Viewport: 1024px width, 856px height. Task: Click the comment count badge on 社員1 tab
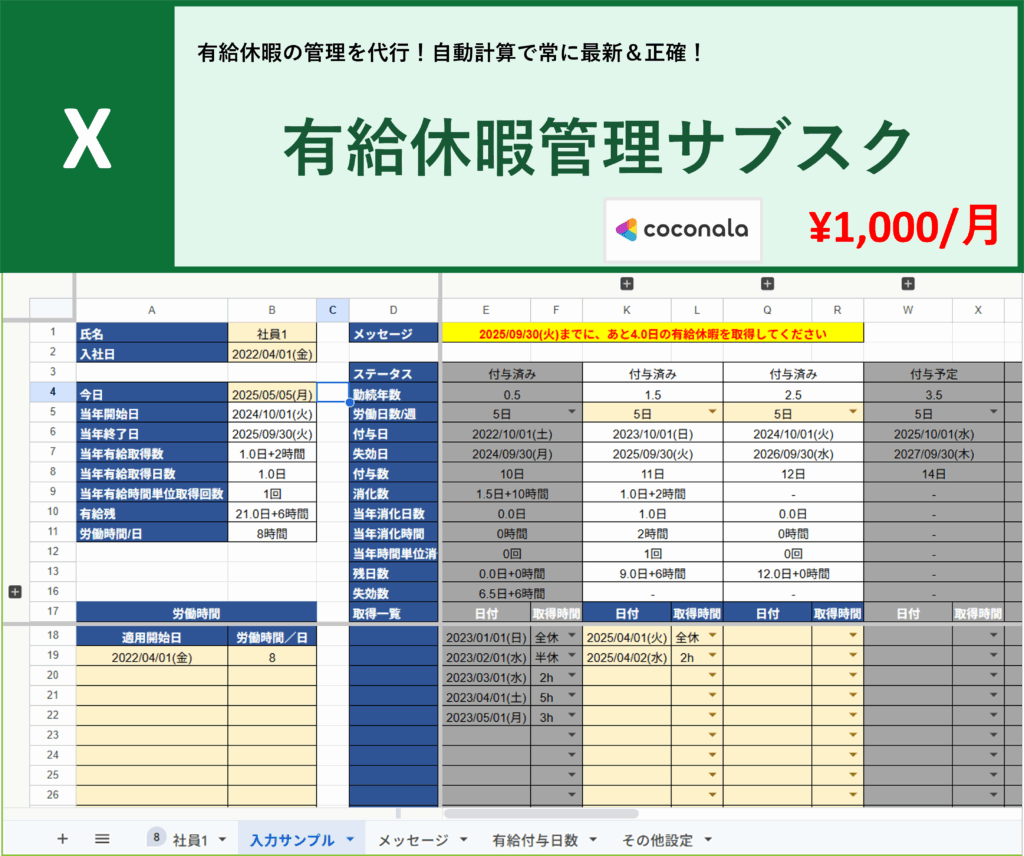[x=157, y=837]
